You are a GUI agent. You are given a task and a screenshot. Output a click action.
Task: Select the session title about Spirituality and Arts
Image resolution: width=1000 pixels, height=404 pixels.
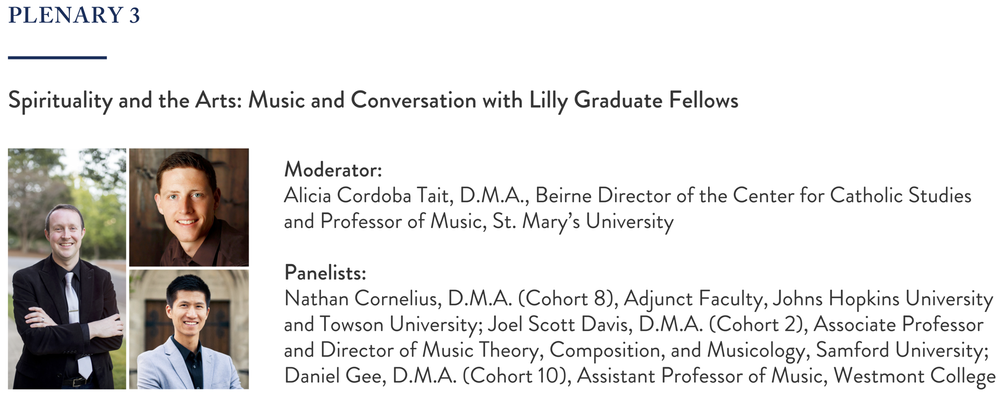pyautogui.click(x=373, y=100)
